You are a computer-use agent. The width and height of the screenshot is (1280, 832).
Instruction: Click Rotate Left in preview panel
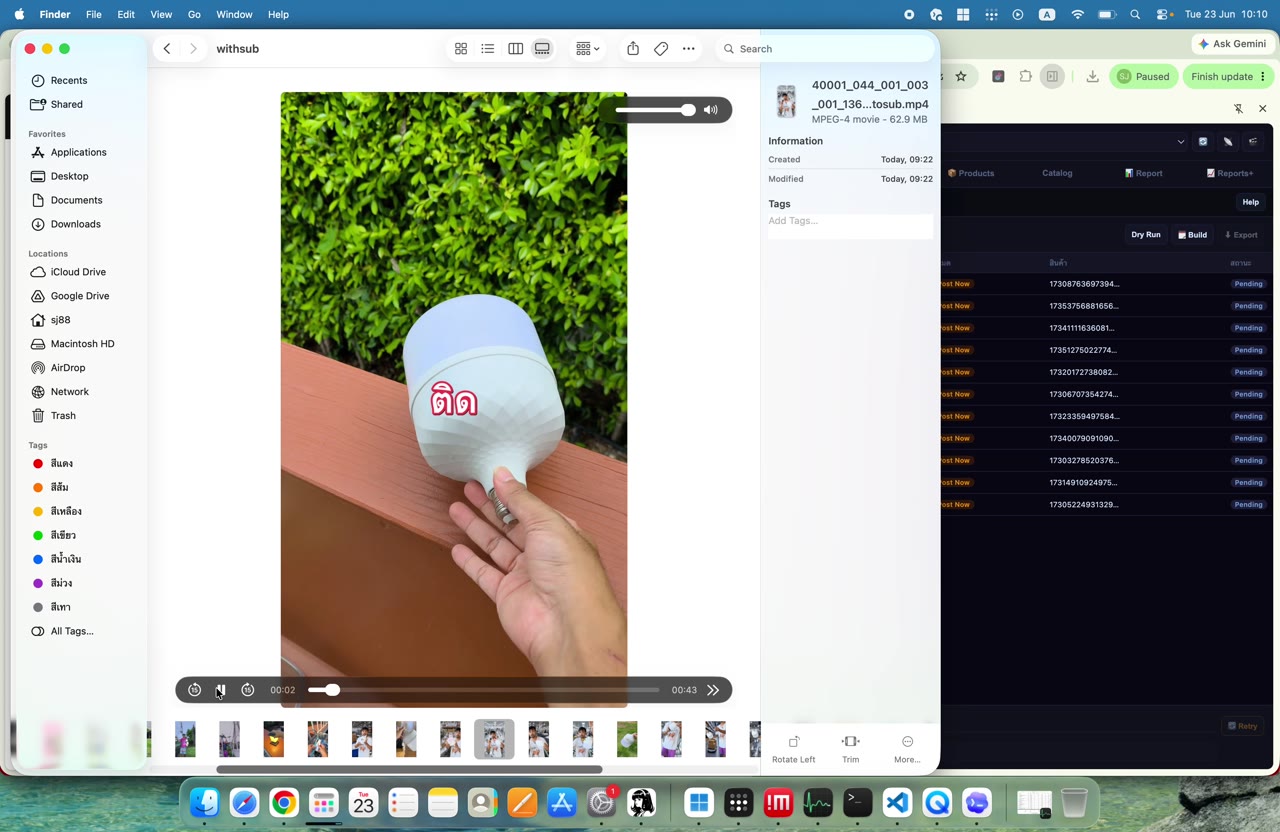click(x=794, y=749)
